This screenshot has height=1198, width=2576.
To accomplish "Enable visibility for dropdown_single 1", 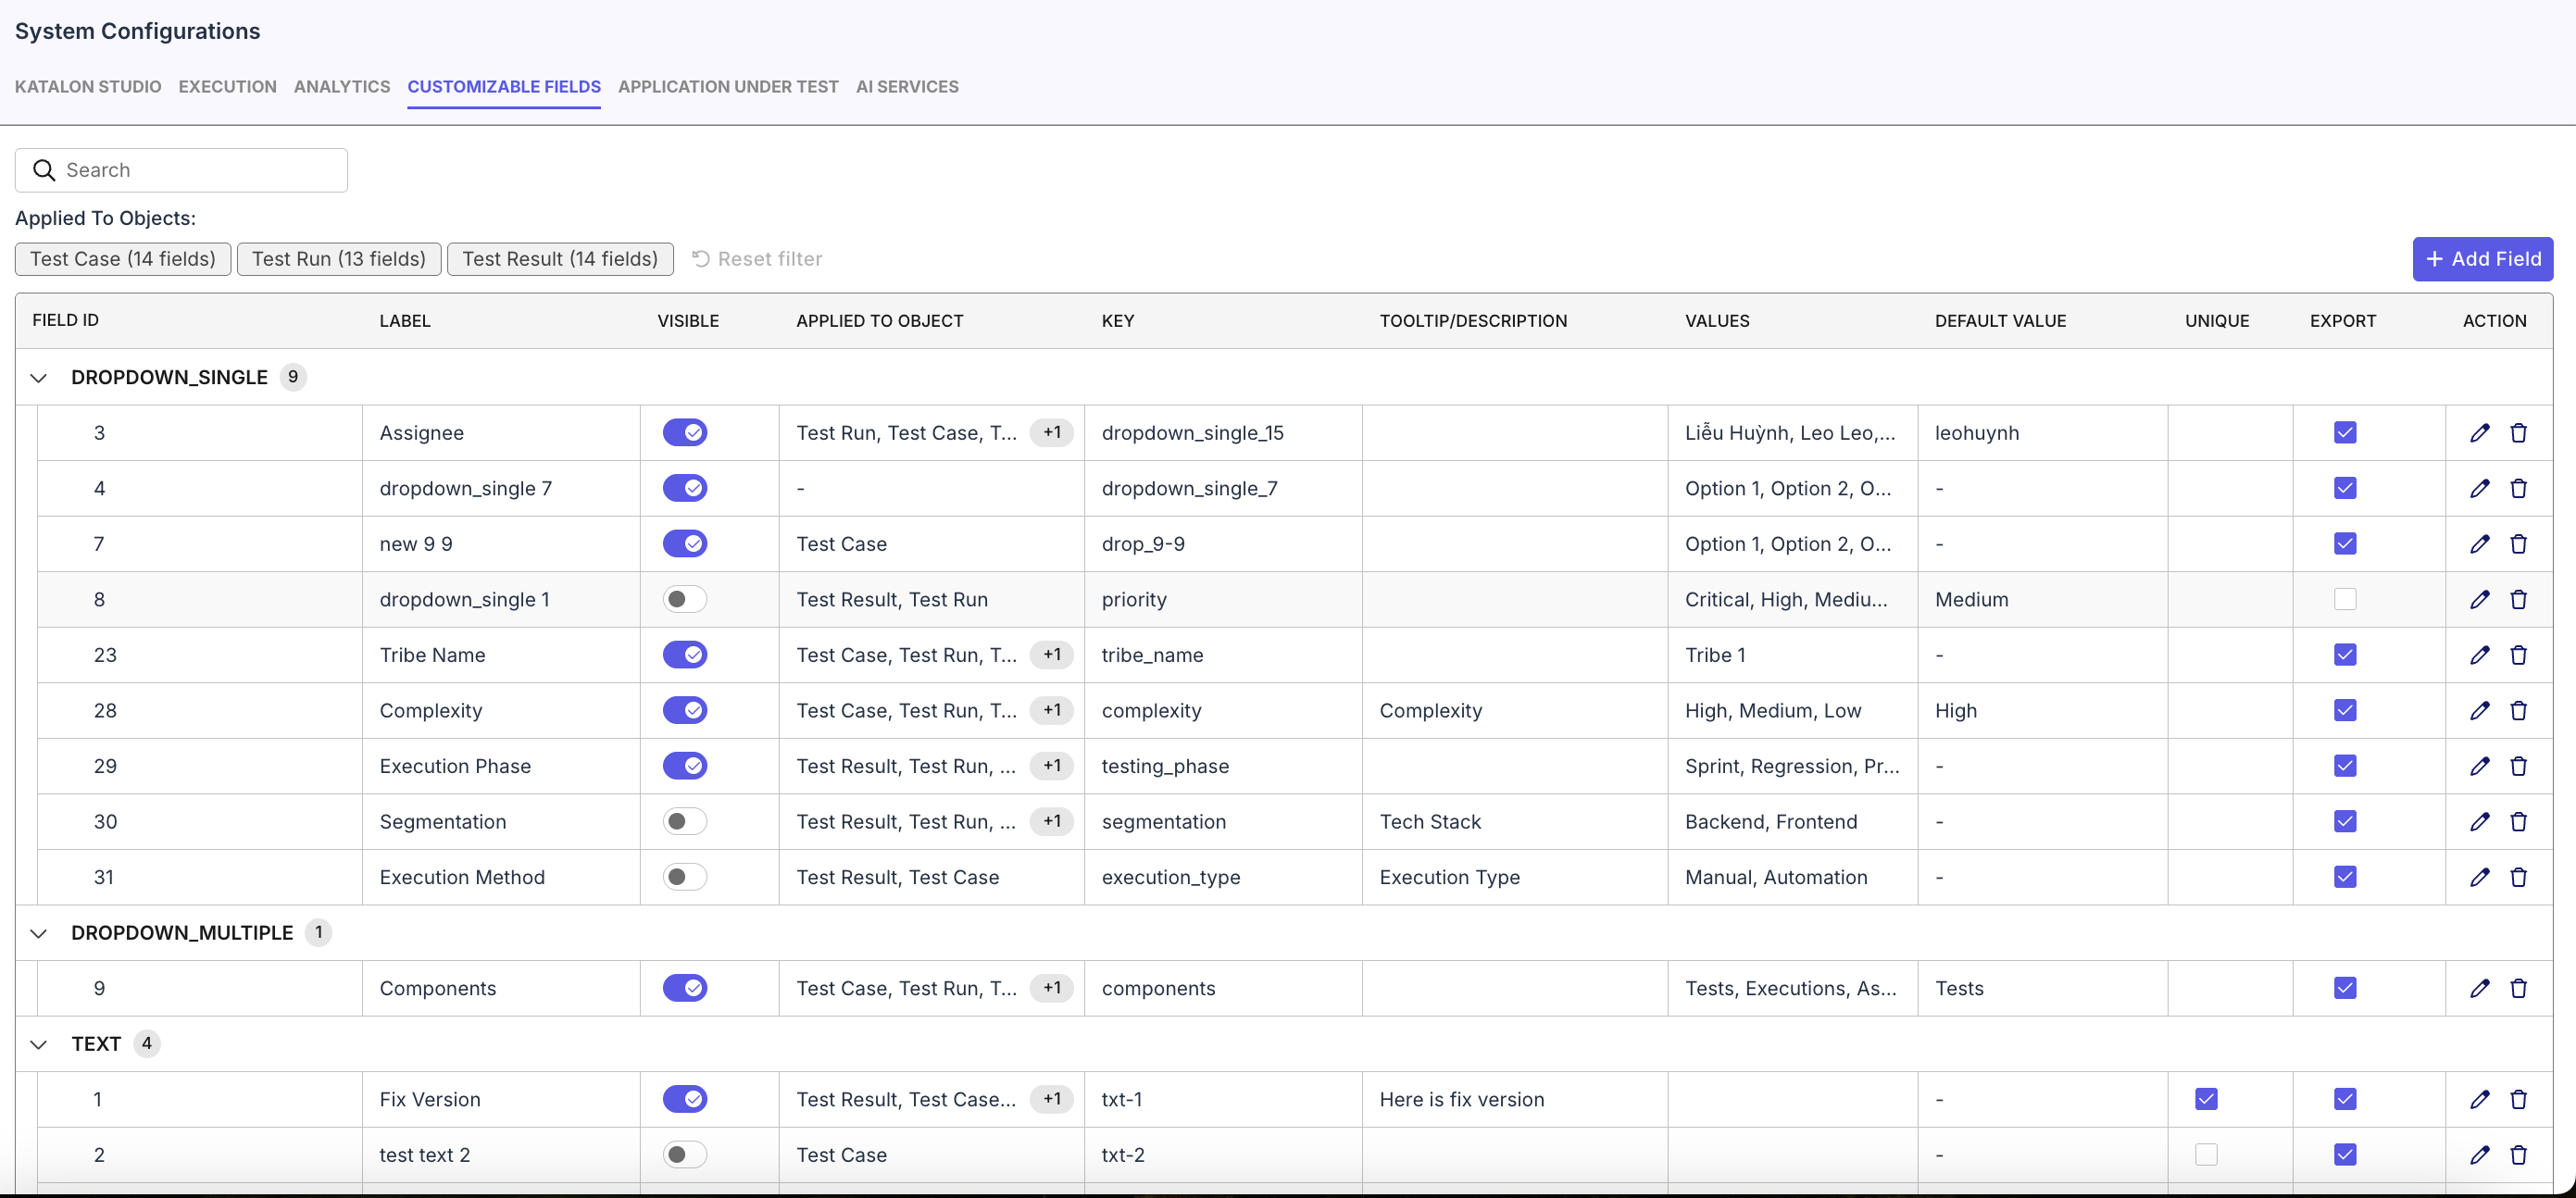I will pos(683,598).
